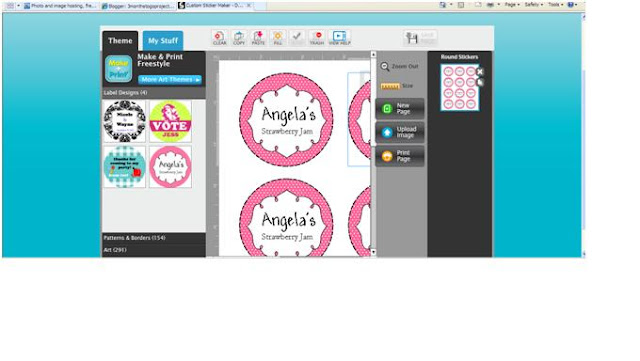Image resolution: width=640 pixels, height=361 pixels.
Task: Click the Strawberry Jam text on the bottom sticker
Action: coord(287,237)
